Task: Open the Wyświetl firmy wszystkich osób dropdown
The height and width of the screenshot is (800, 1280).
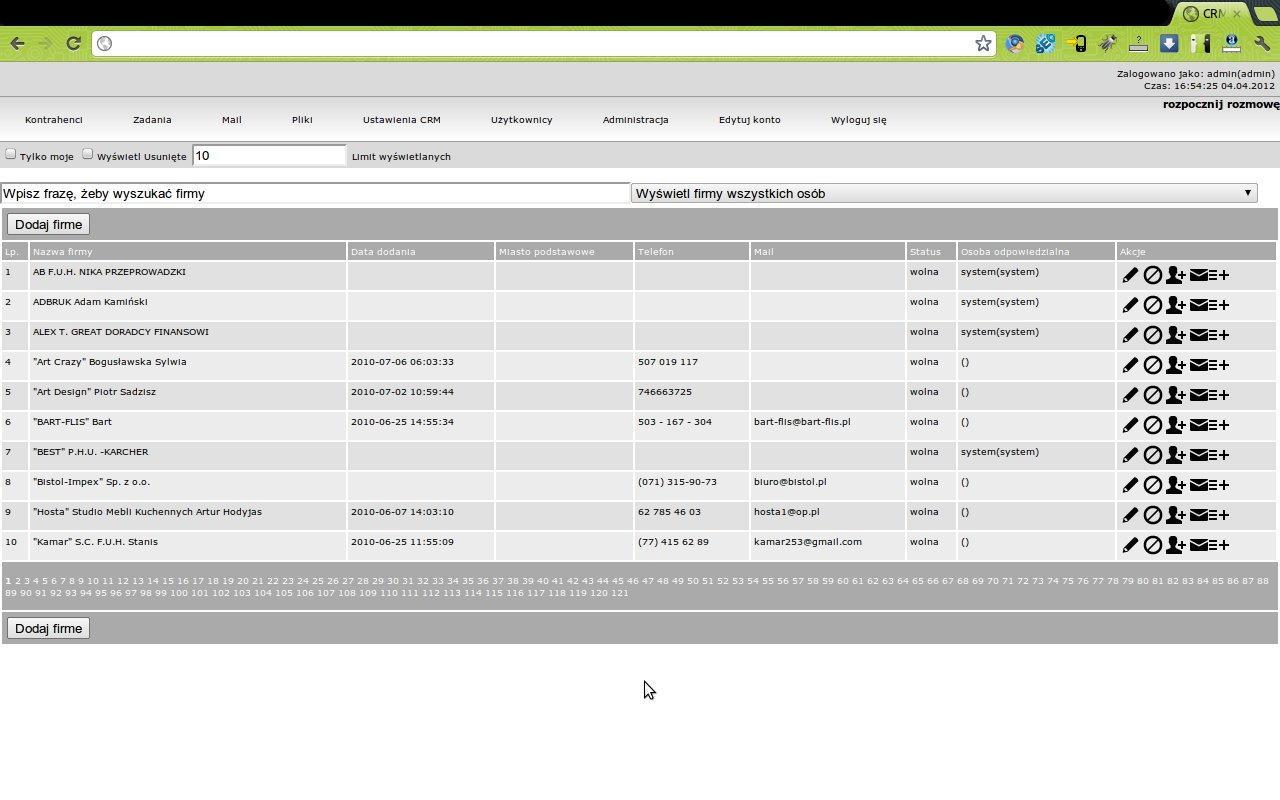Action: tap(1247, 192)
